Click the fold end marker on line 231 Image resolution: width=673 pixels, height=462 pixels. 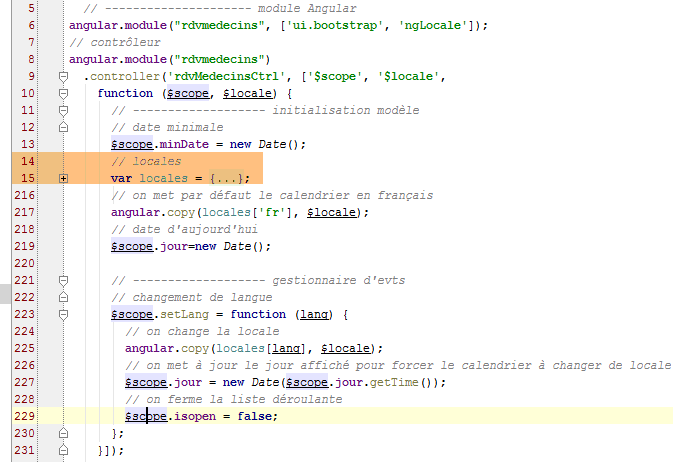[x=63, y=450]
